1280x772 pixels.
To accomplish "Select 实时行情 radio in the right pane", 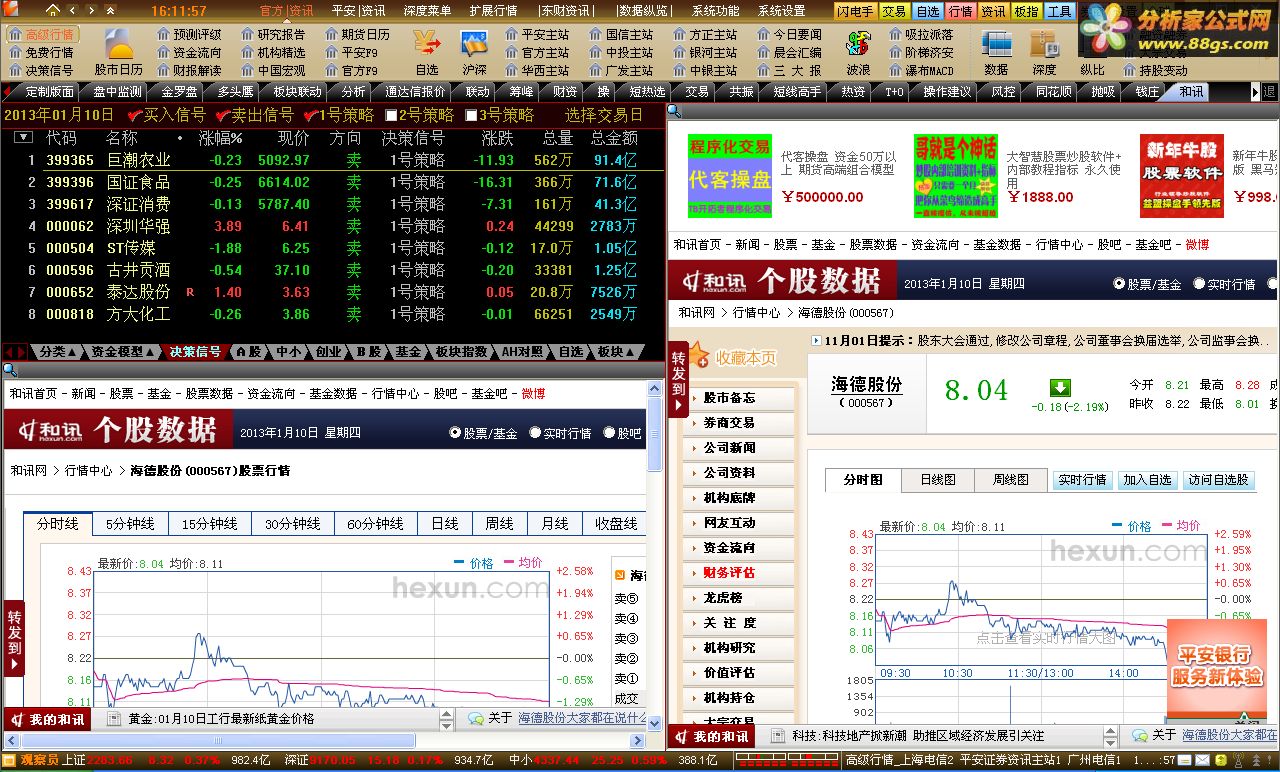I will pyautogui.click(x=1199, y=284).
